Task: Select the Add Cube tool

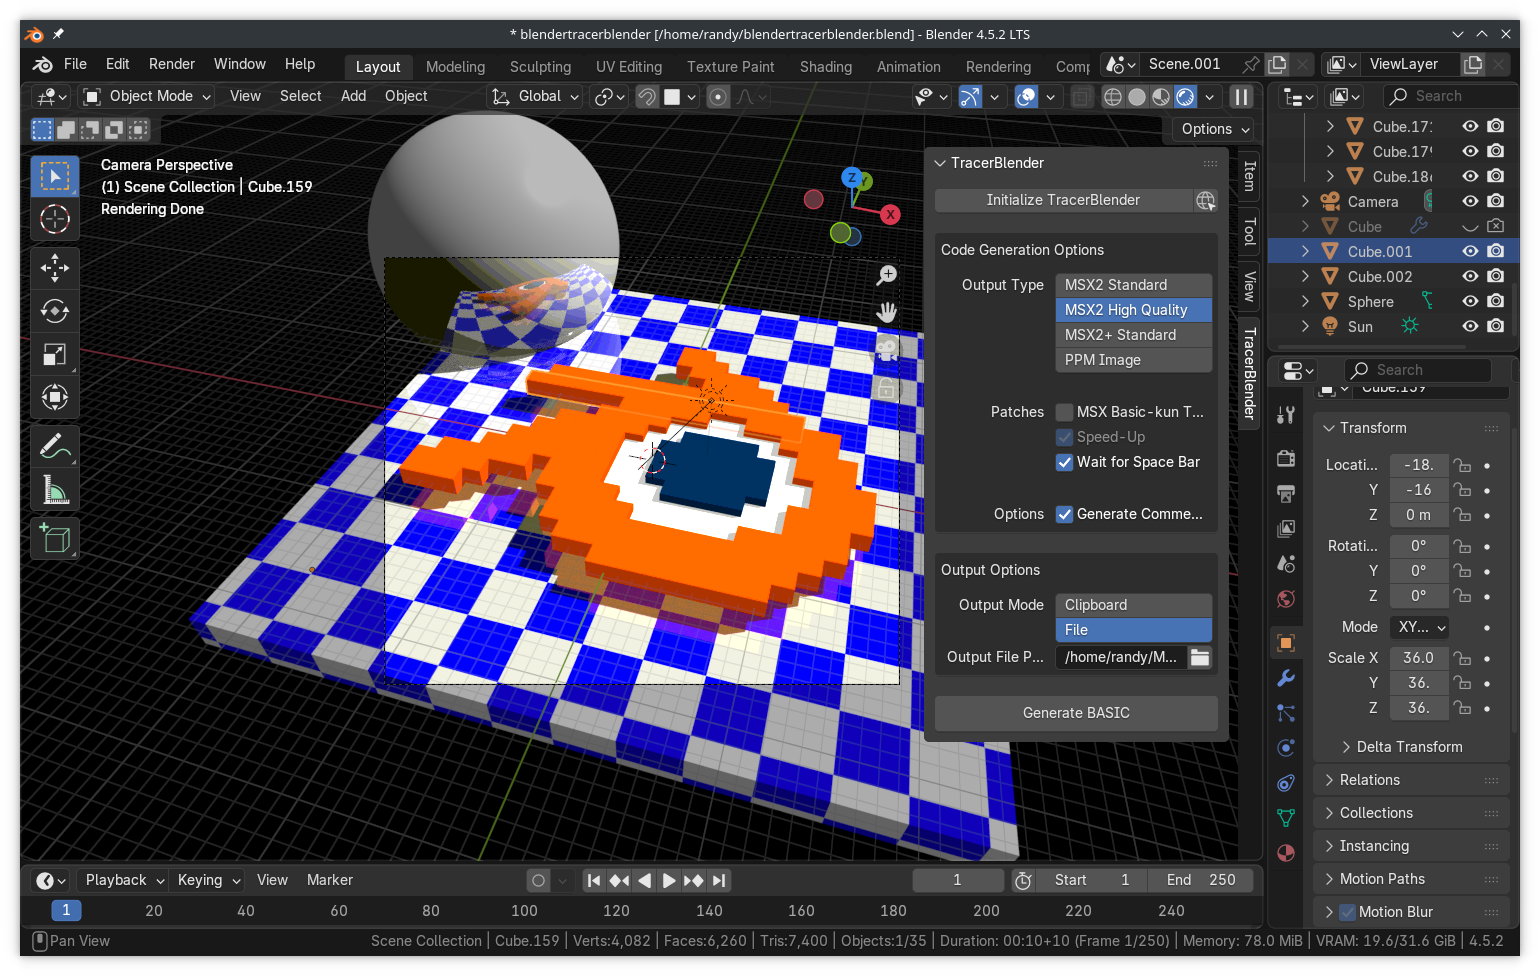Action: pos(54,539)
